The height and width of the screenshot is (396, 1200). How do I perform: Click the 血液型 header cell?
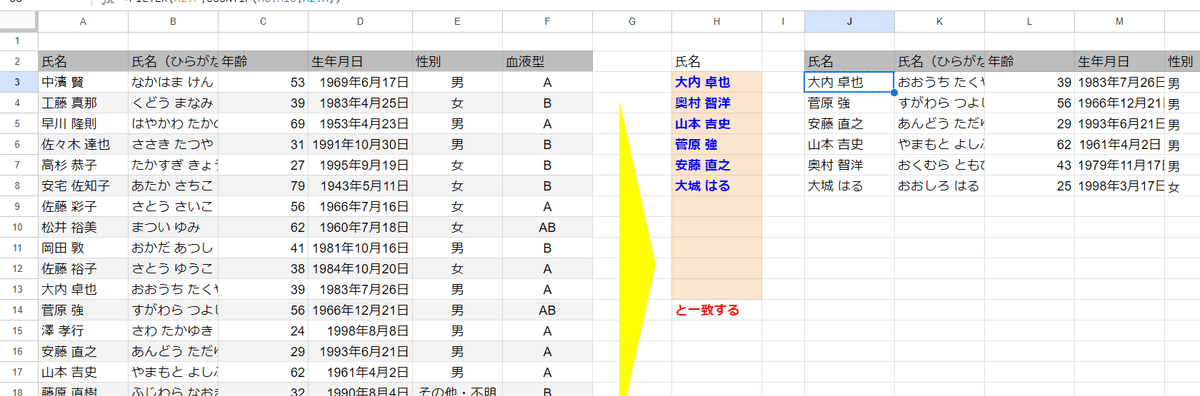coord(548,61)
